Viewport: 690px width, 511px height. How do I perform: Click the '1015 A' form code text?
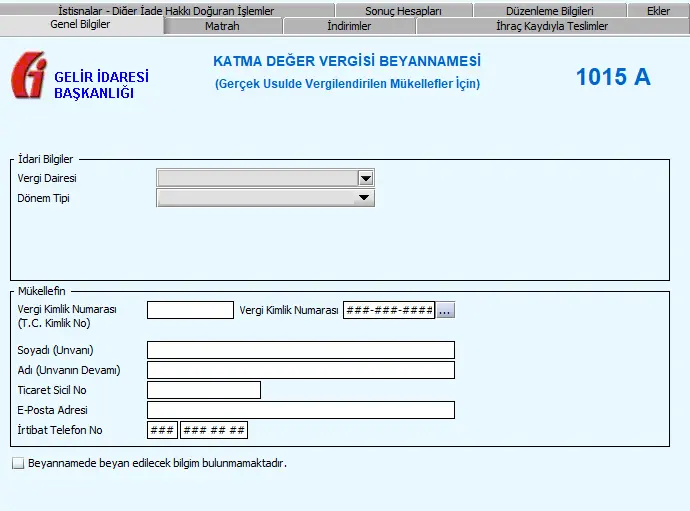613,77
